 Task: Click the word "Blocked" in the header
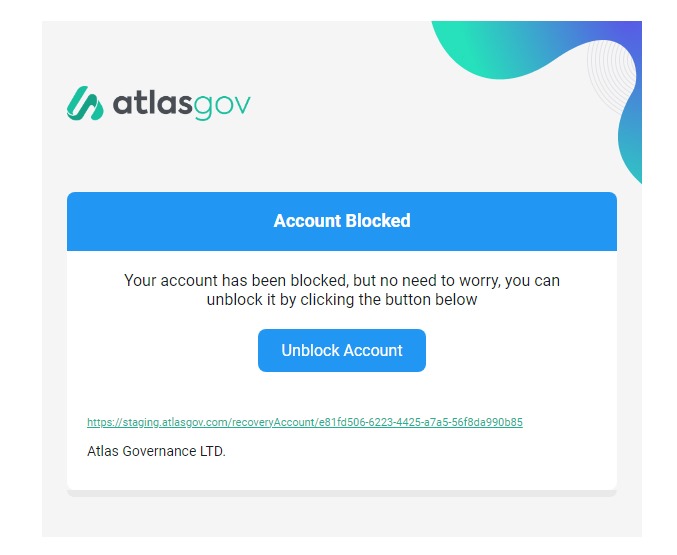378,221
